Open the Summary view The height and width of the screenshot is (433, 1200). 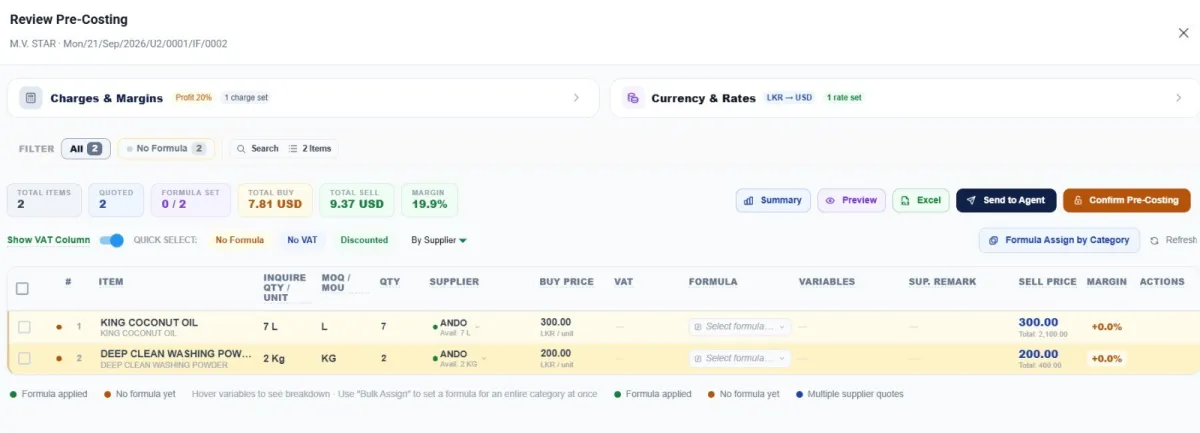773,200
